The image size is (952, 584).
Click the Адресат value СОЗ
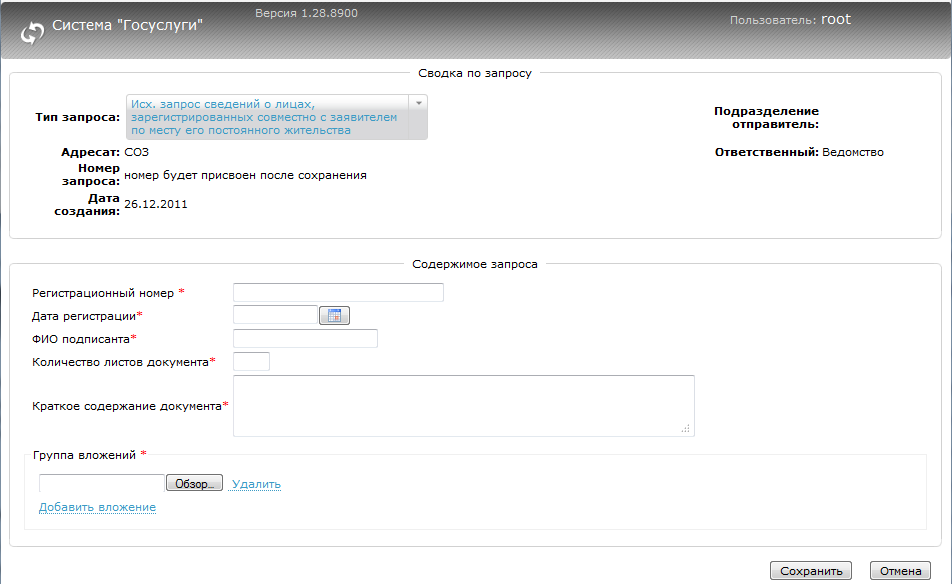click(137, 152)
